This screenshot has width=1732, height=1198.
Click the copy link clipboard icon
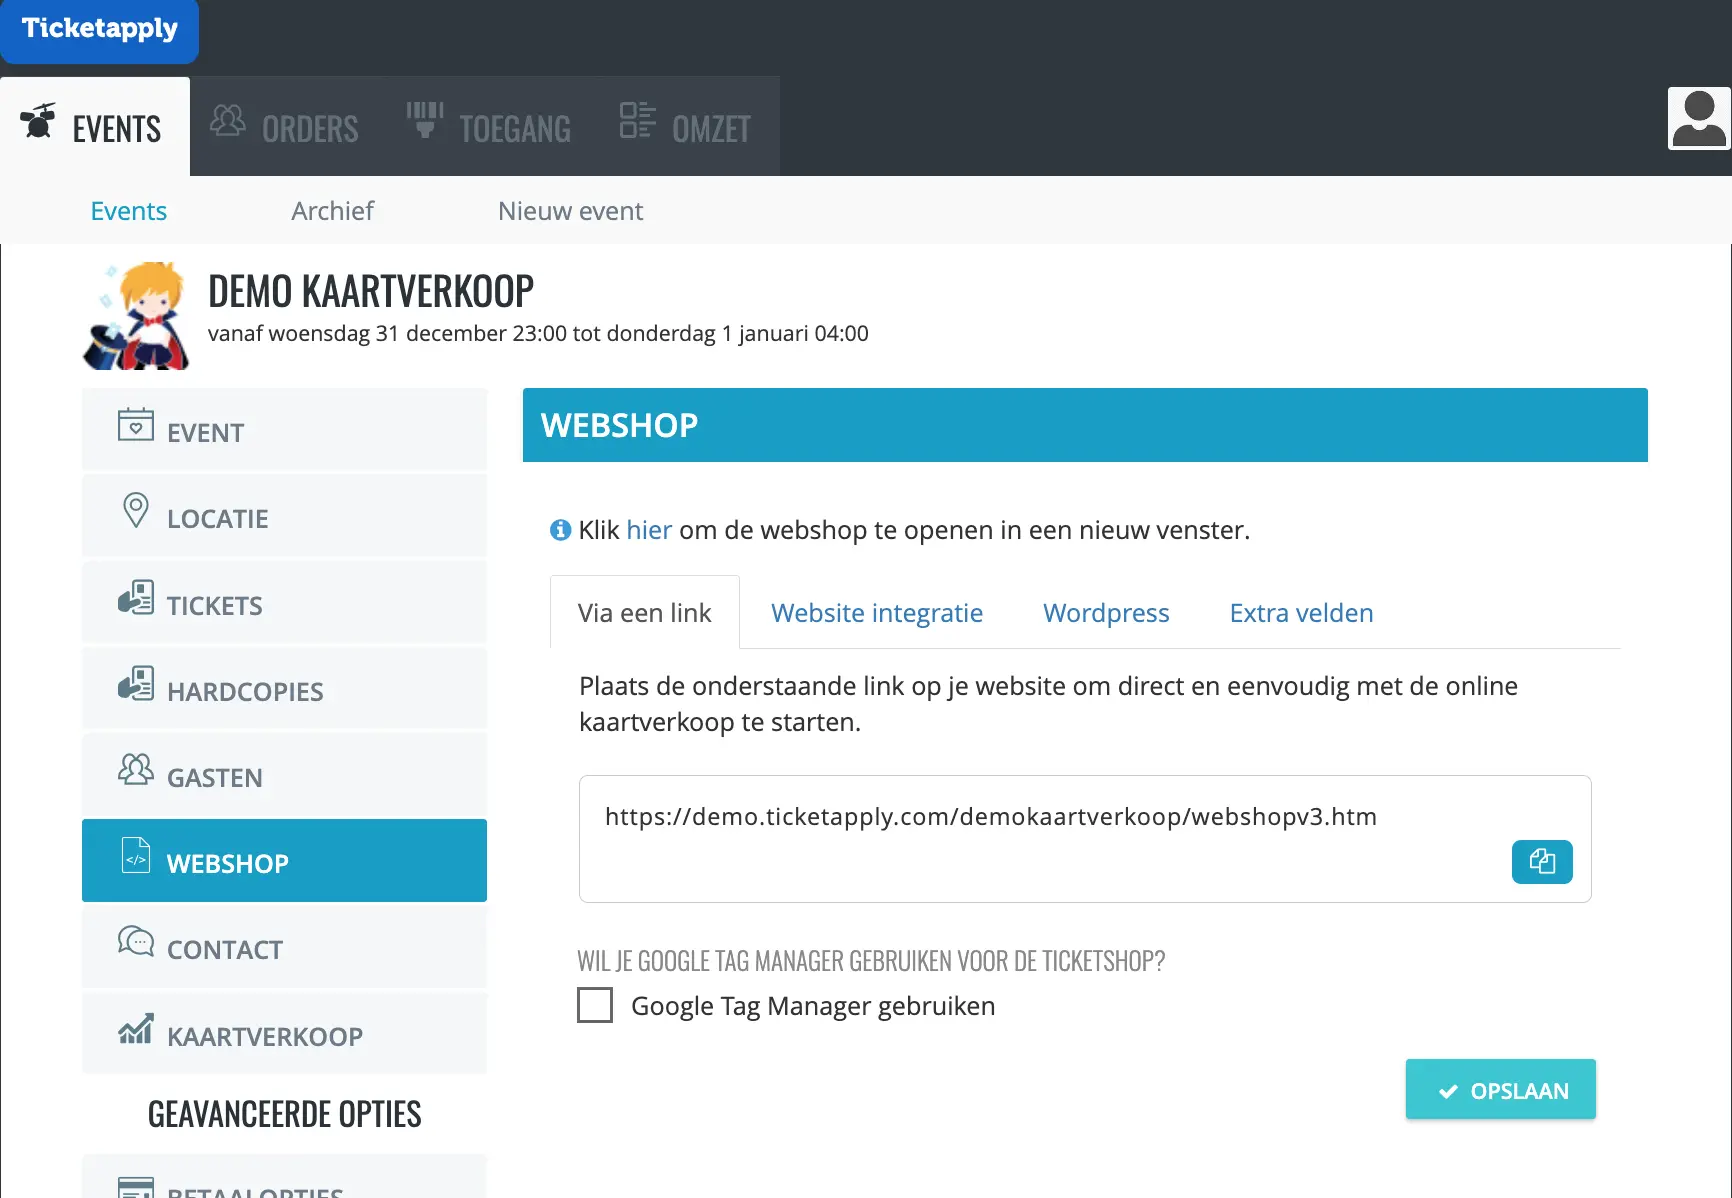(x=1541, y=862)
